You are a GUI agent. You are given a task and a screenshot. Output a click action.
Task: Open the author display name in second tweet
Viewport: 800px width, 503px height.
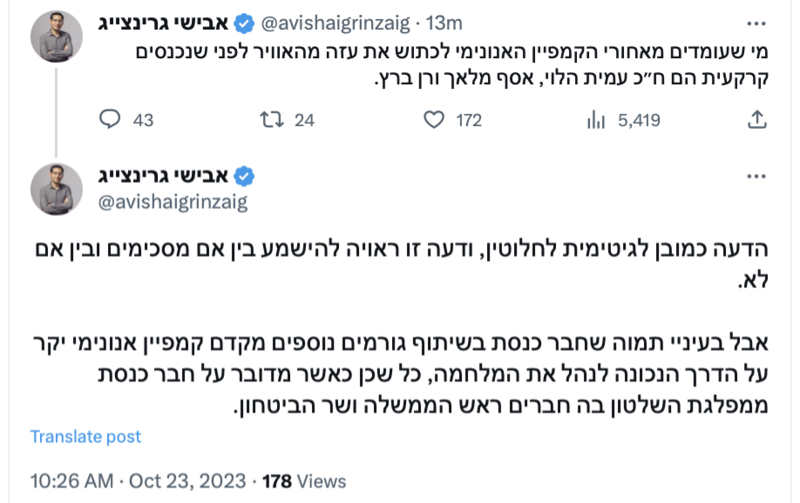[x=163, y=176]
